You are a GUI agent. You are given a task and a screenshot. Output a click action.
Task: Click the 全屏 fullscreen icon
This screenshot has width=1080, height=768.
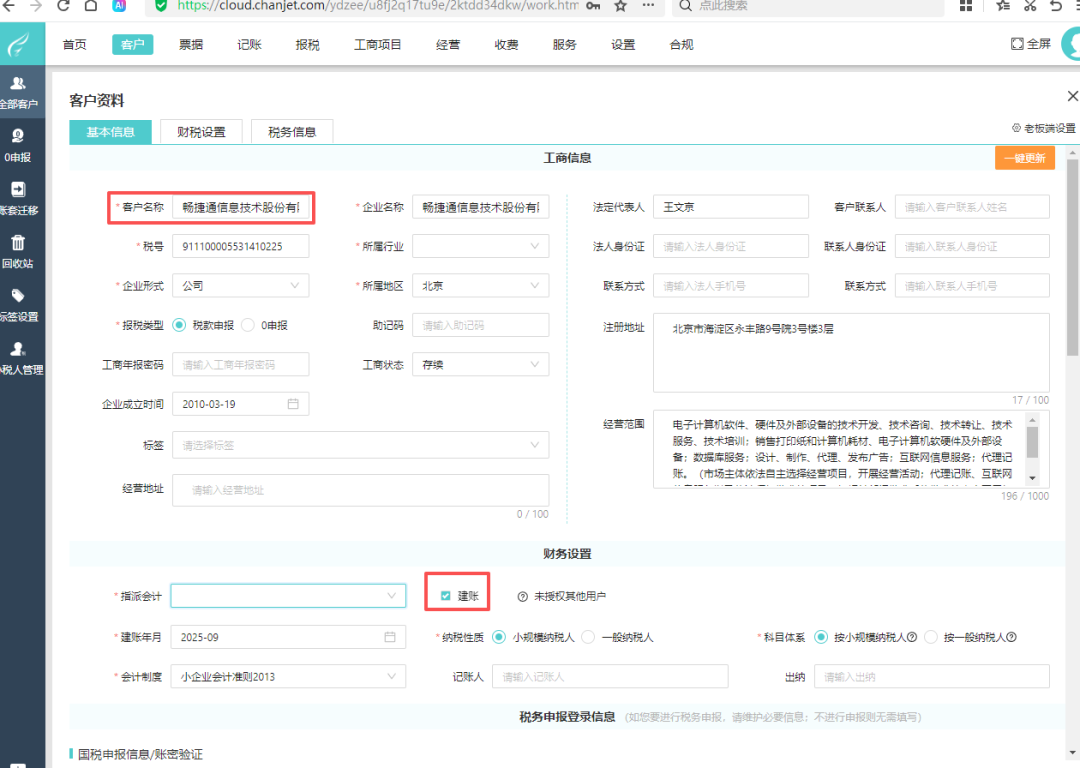coord(1017,44)
